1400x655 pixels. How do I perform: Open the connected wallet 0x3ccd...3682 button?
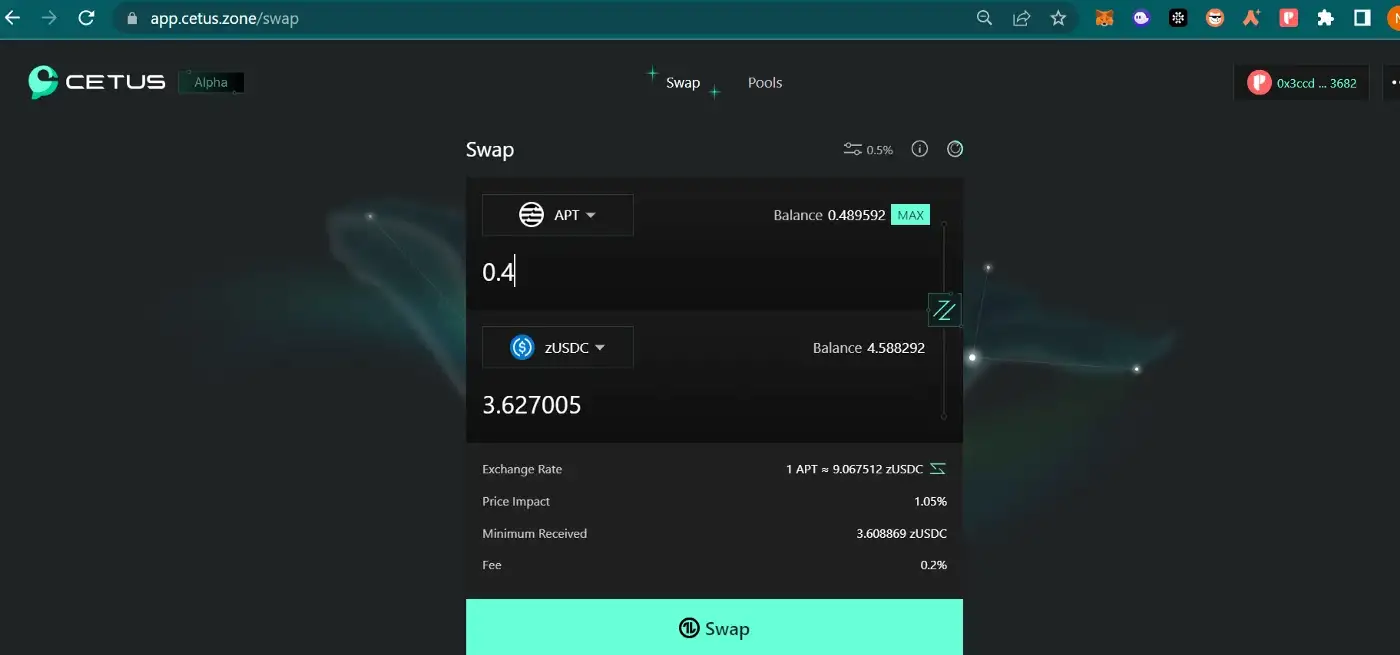[x=1301, y=83]
